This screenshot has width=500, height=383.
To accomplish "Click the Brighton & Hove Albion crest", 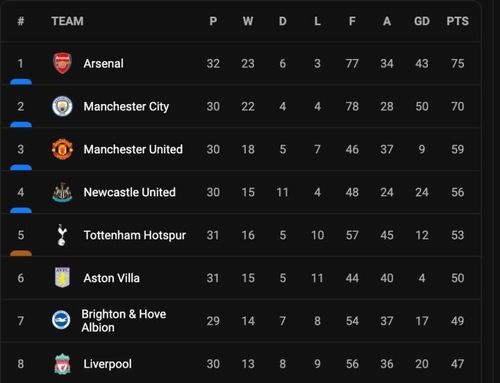I will [61, 320].
